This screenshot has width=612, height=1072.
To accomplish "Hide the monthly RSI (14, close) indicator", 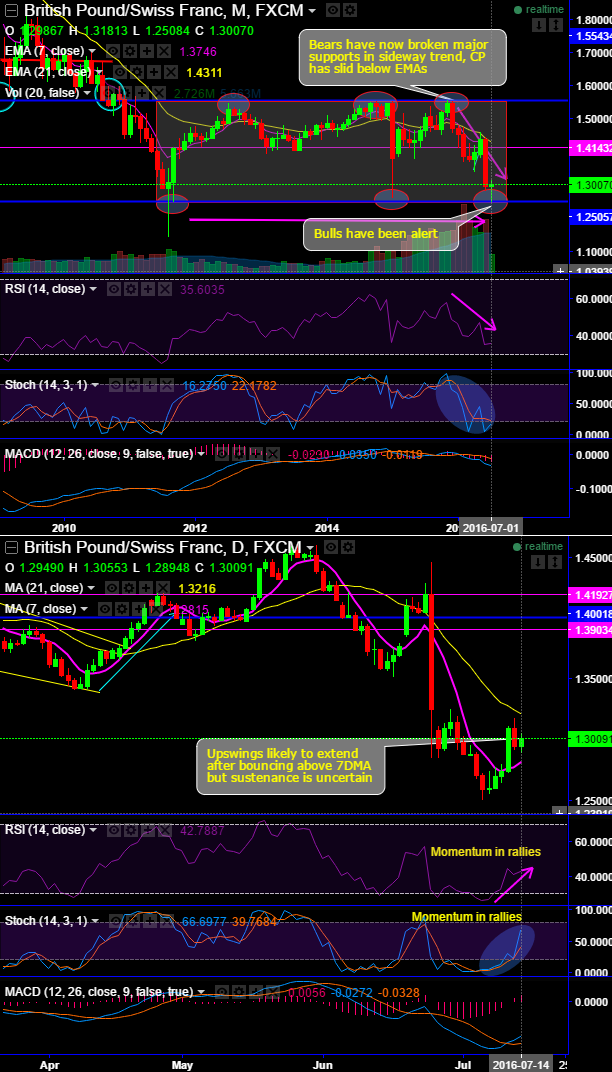I will 114,289.
